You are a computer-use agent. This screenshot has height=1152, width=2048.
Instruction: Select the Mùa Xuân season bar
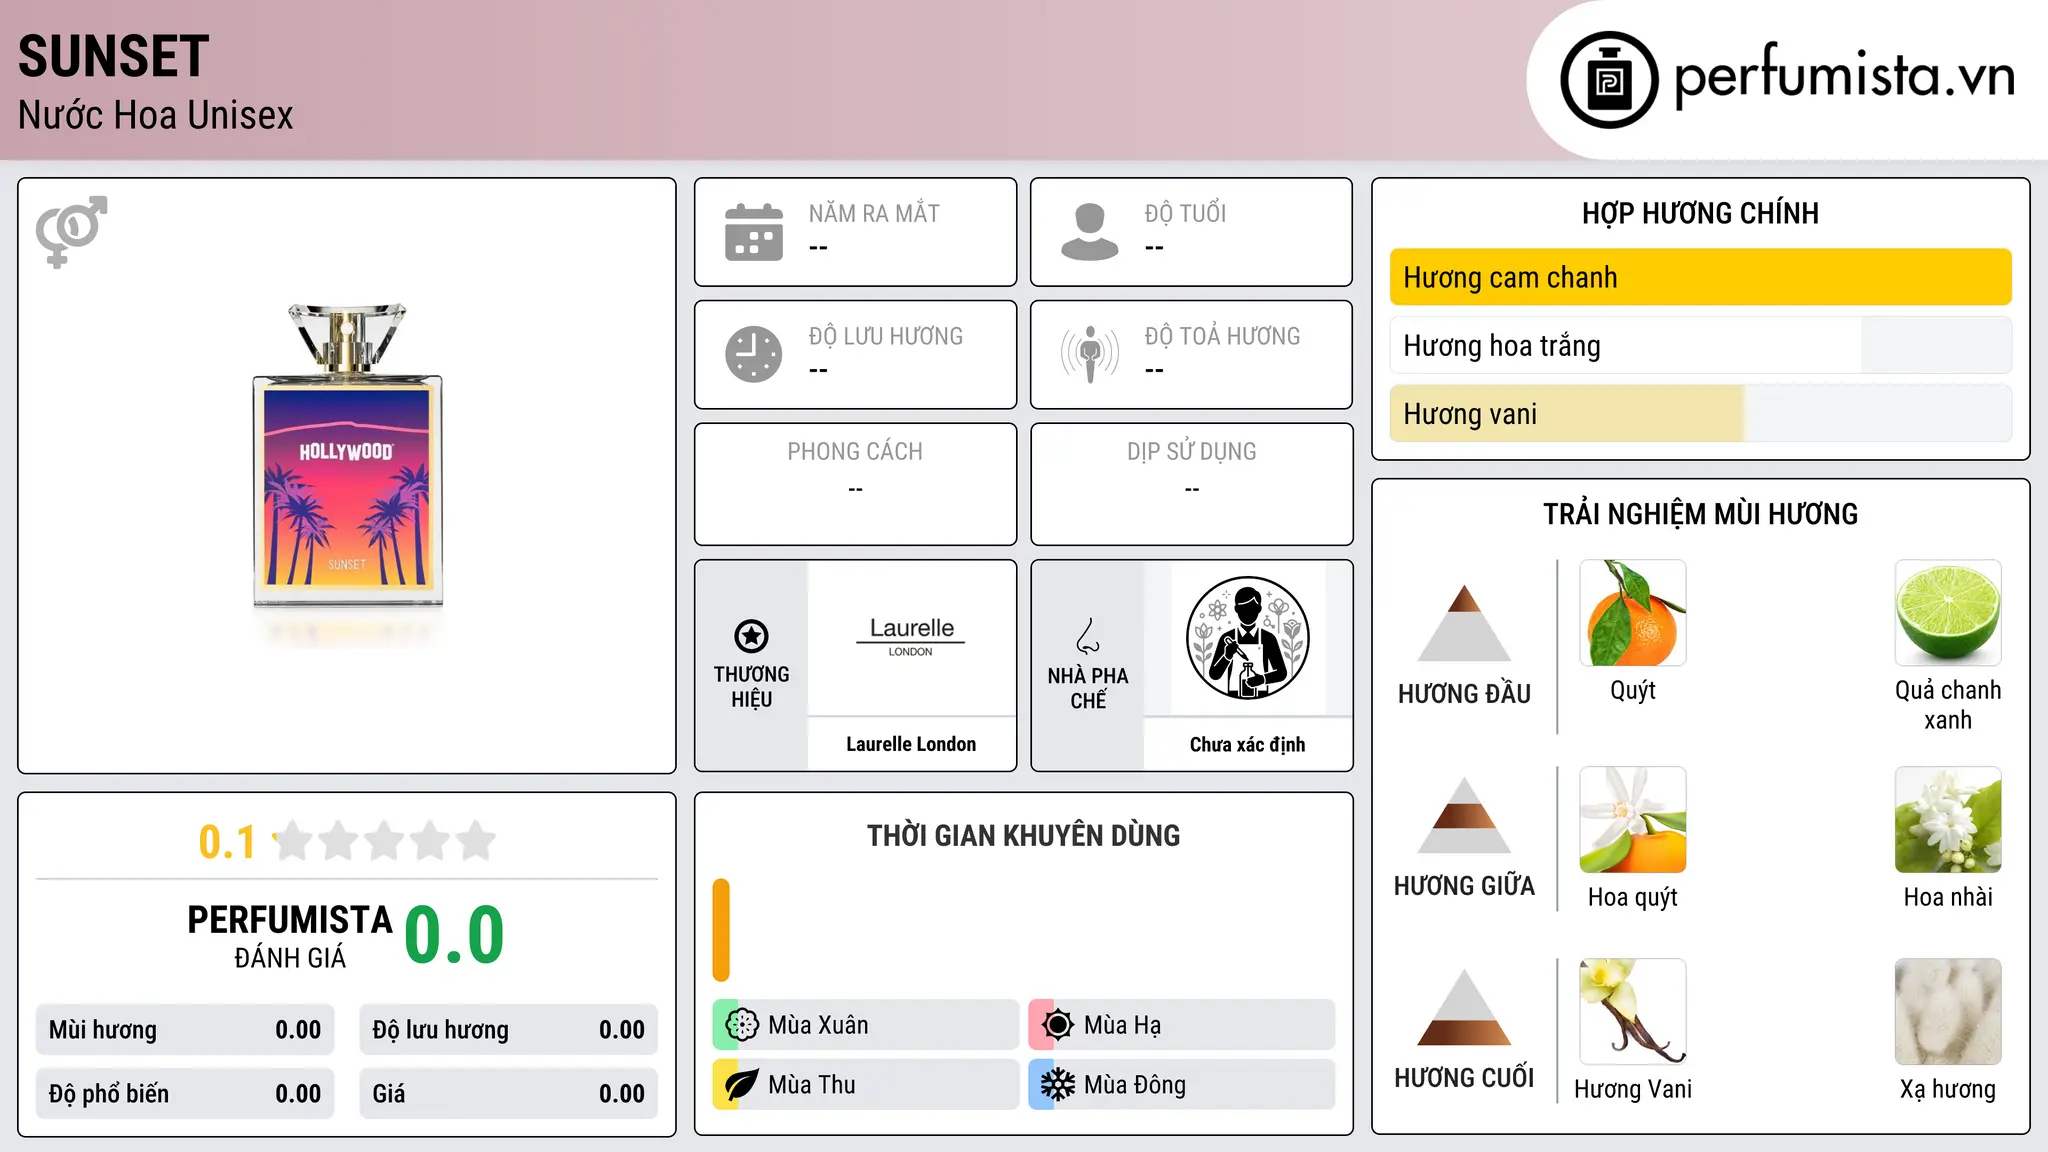865,1025
